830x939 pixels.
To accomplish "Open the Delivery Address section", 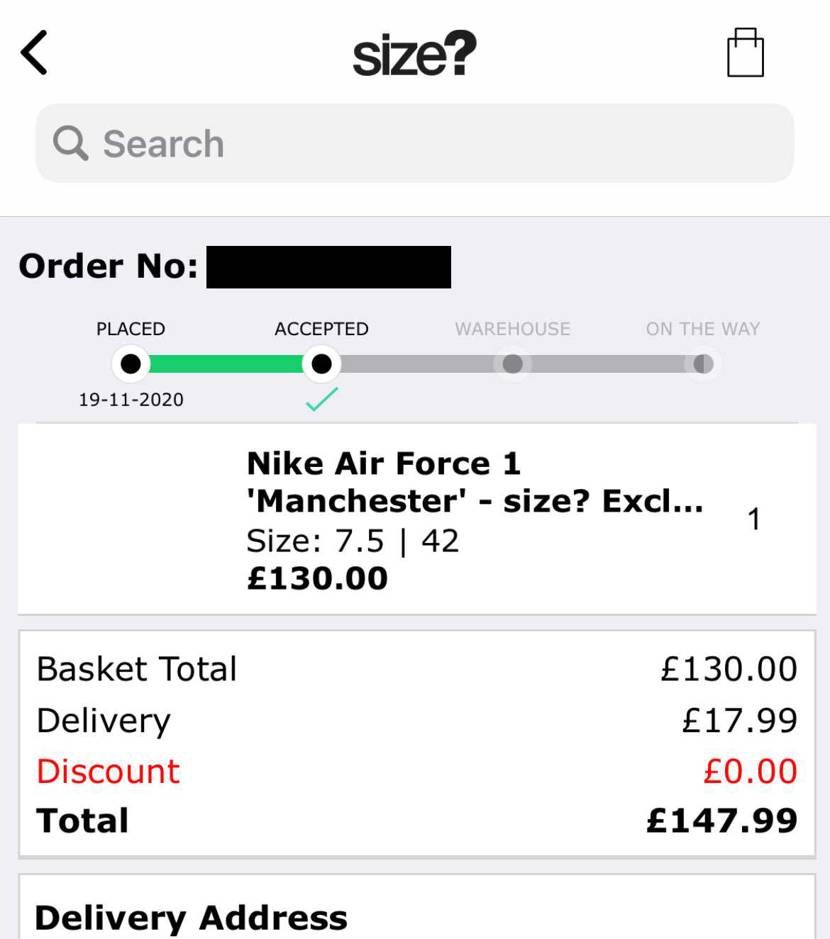I will [x=191, y=917].
